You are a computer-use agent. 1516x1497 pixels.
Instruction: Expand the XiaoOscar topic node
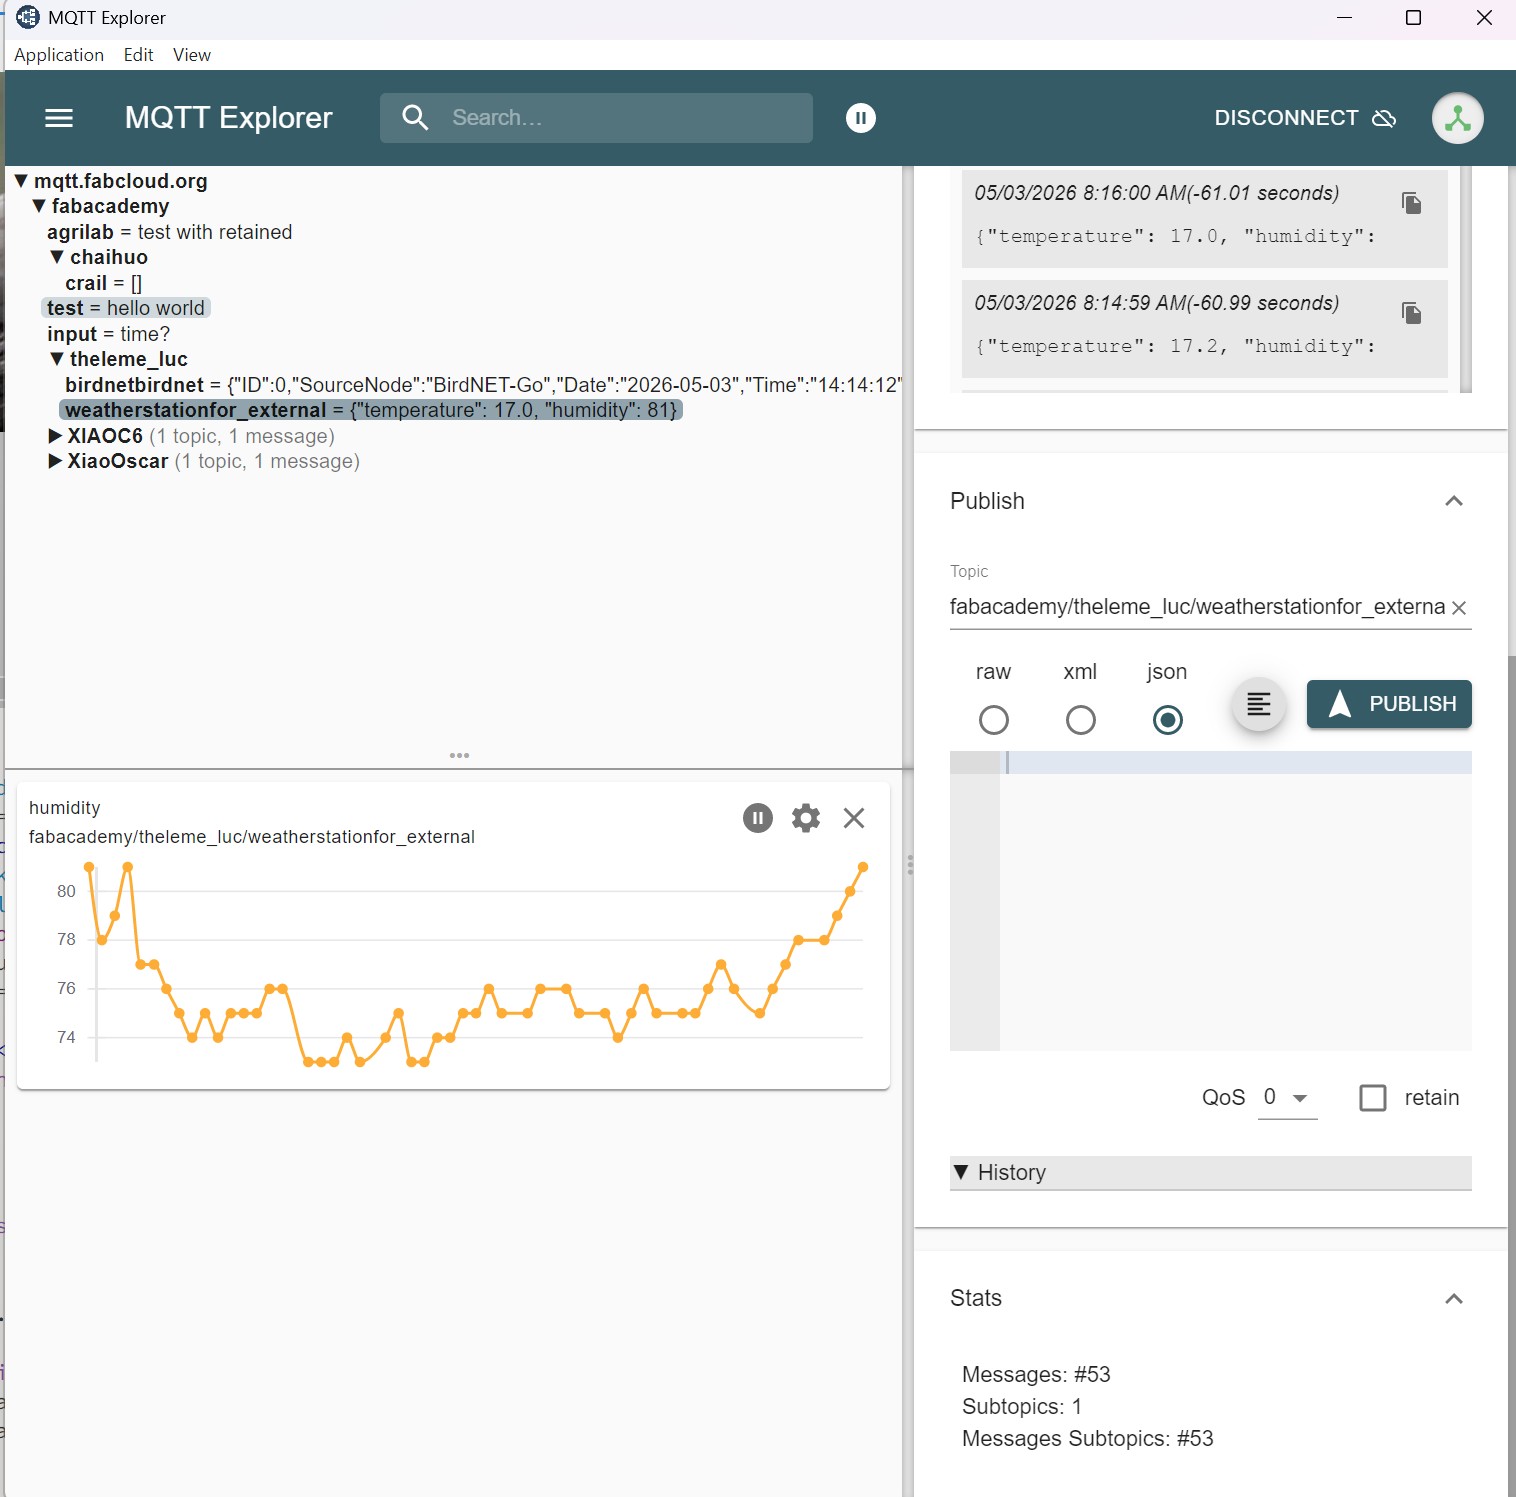[56, 461]
